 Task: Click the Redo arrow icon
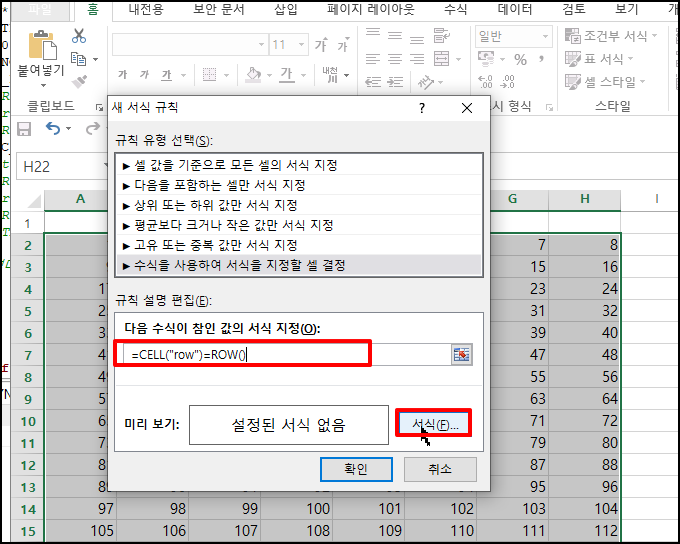click(x=92, y=128)
